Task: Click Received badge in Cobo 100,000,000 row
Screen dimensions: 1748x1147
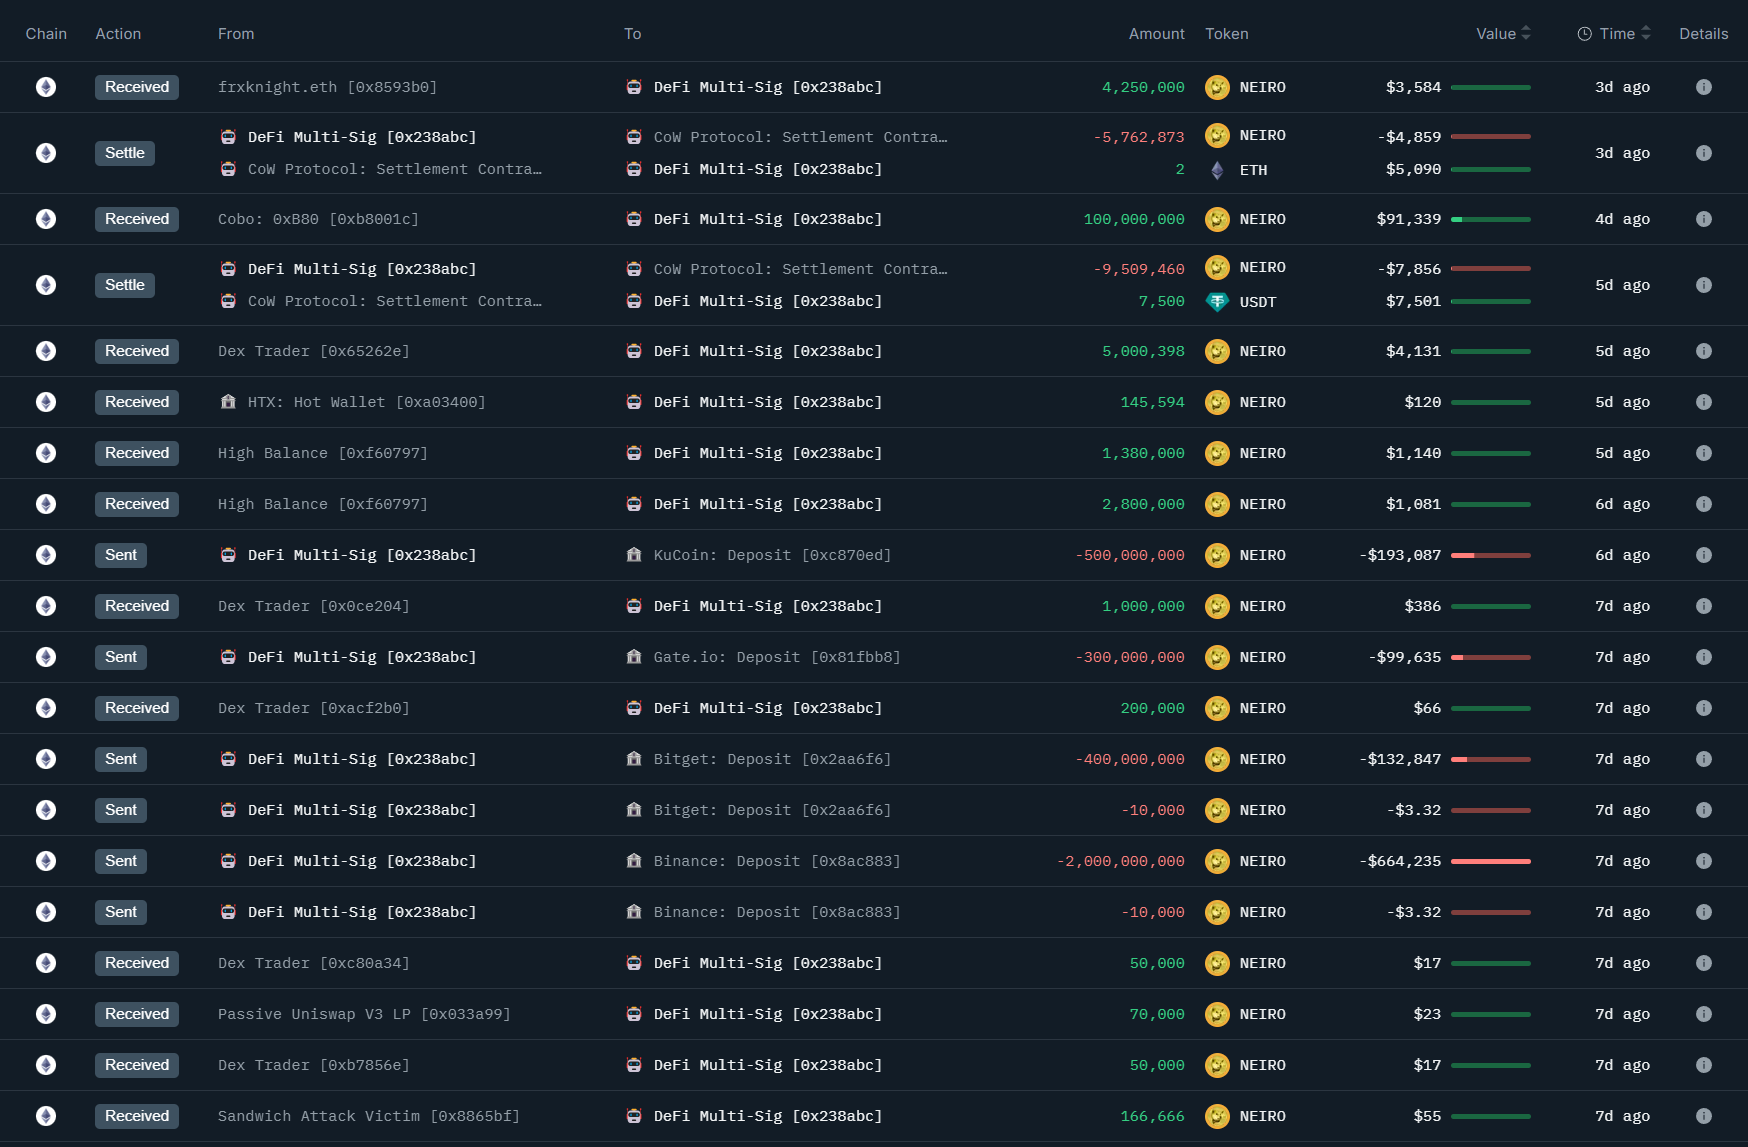Action: point(137,219)
